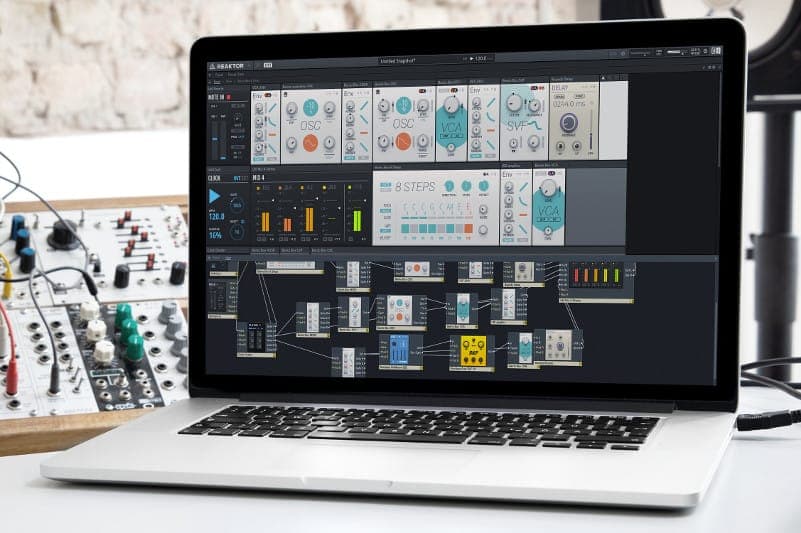801x533 pixels.
Task: Click the BPM value 120.0 in the CLK block
Action: [217, 217]
